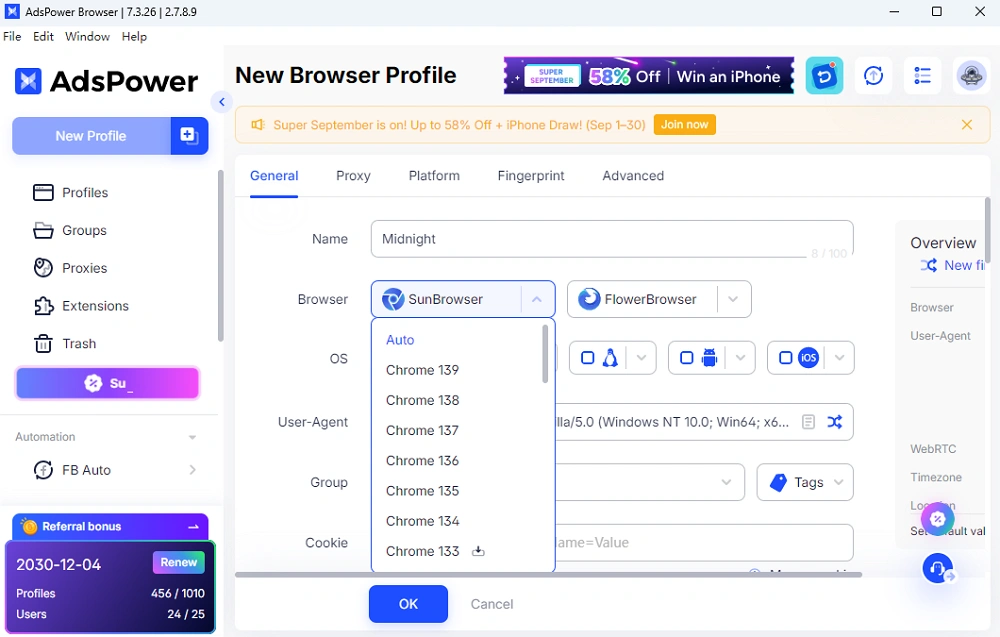Open the Tags dropdown
Viewport: 1000px width, 637px height.
[805, 482]
